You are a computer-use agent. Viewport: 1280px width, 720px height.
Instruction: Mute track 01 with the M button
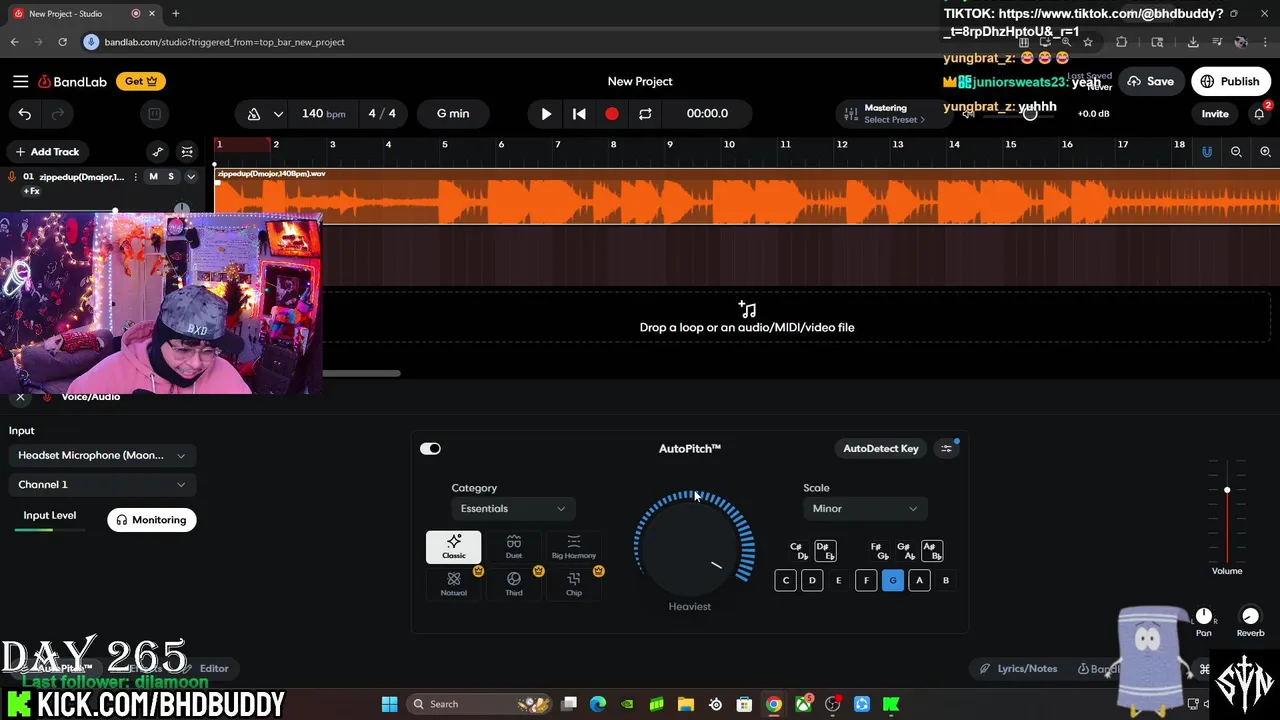click(x=153, y=177)
